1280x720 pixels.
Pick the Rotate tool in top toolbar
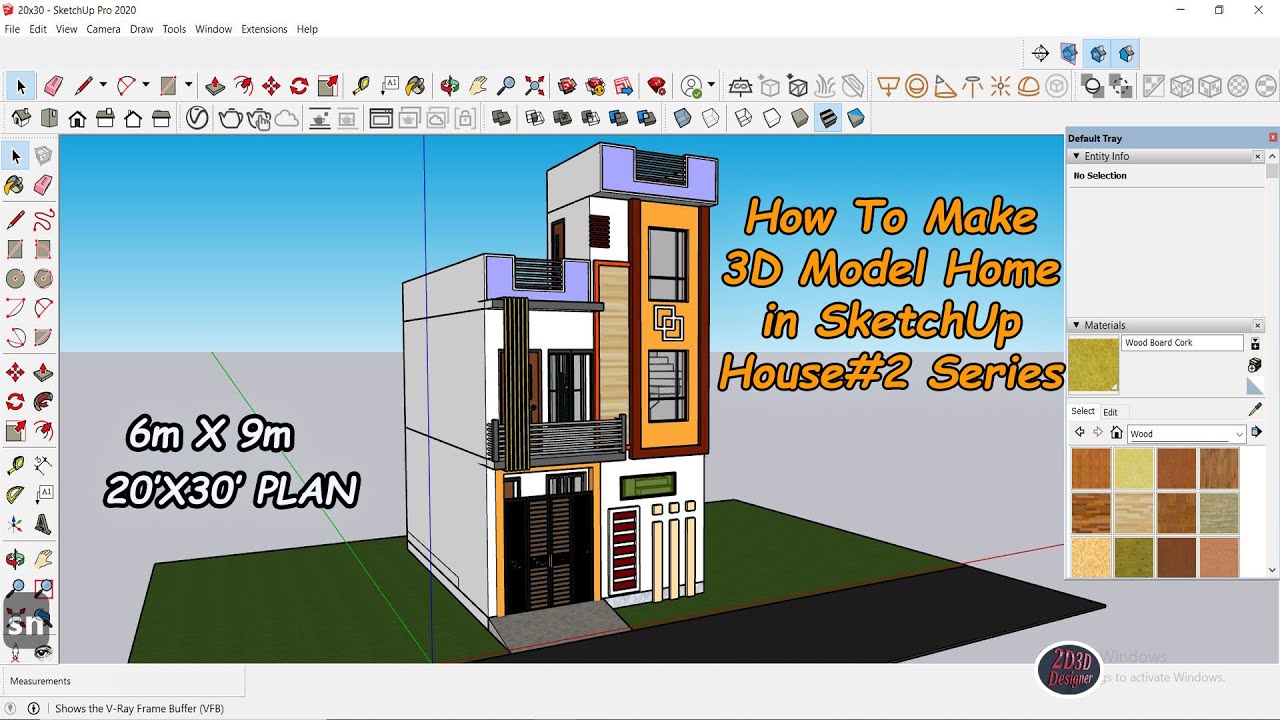pos(299,86)
